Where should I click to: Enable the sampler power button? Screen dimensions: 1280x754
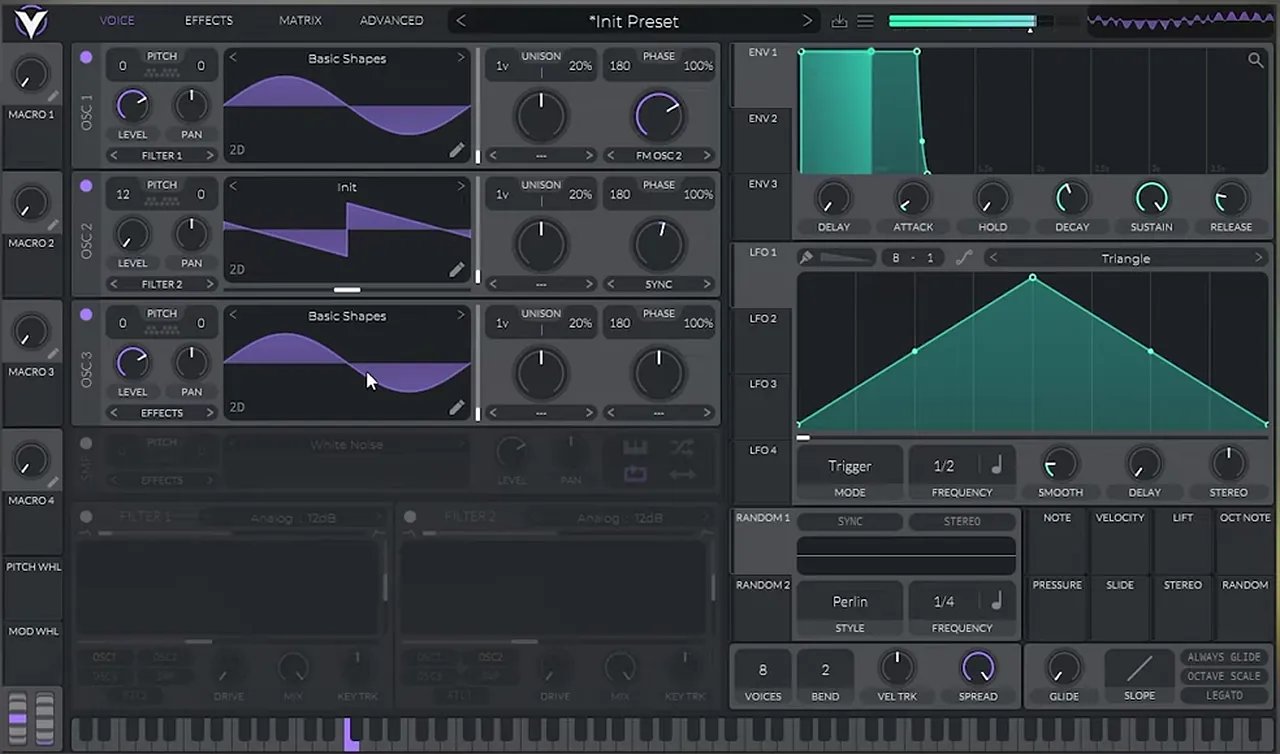click(x=86, y=444)
